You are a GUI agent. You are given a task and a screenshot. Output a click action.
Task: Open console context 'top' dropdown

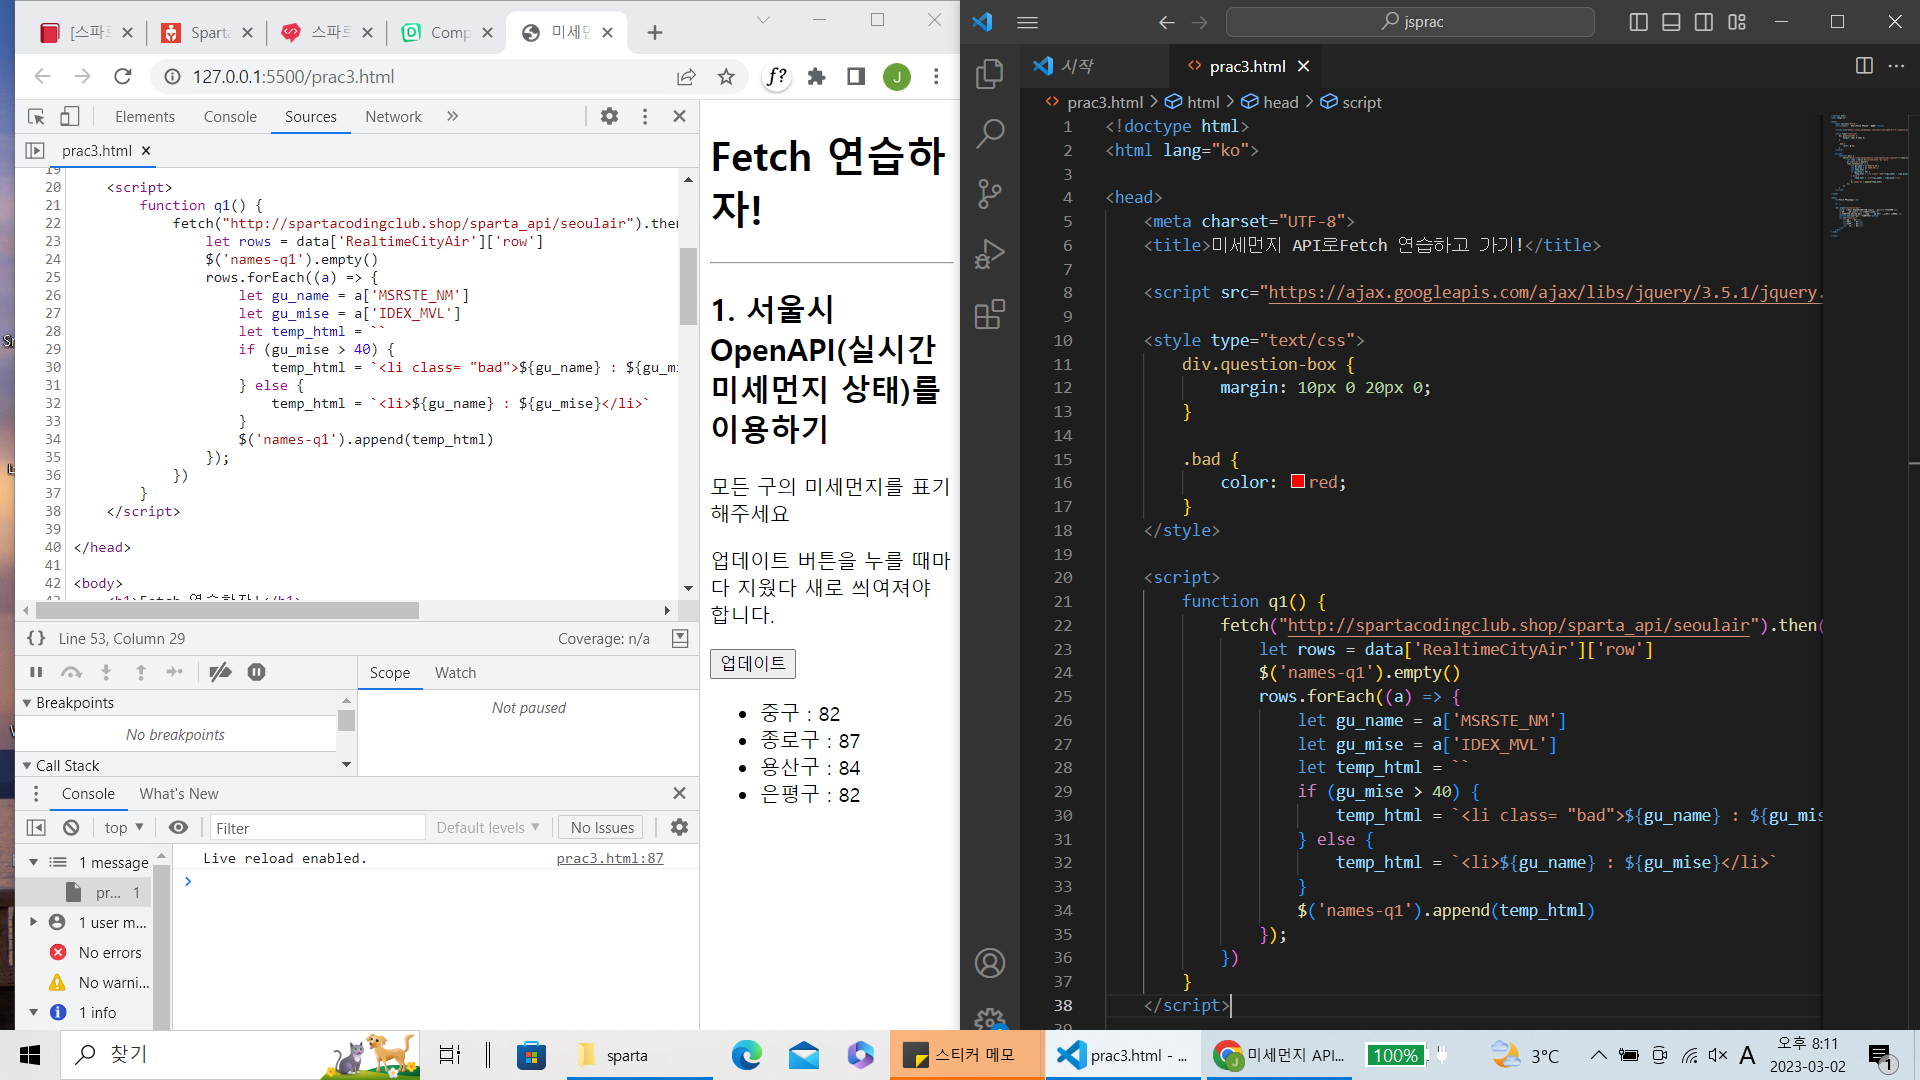[124, 828]
